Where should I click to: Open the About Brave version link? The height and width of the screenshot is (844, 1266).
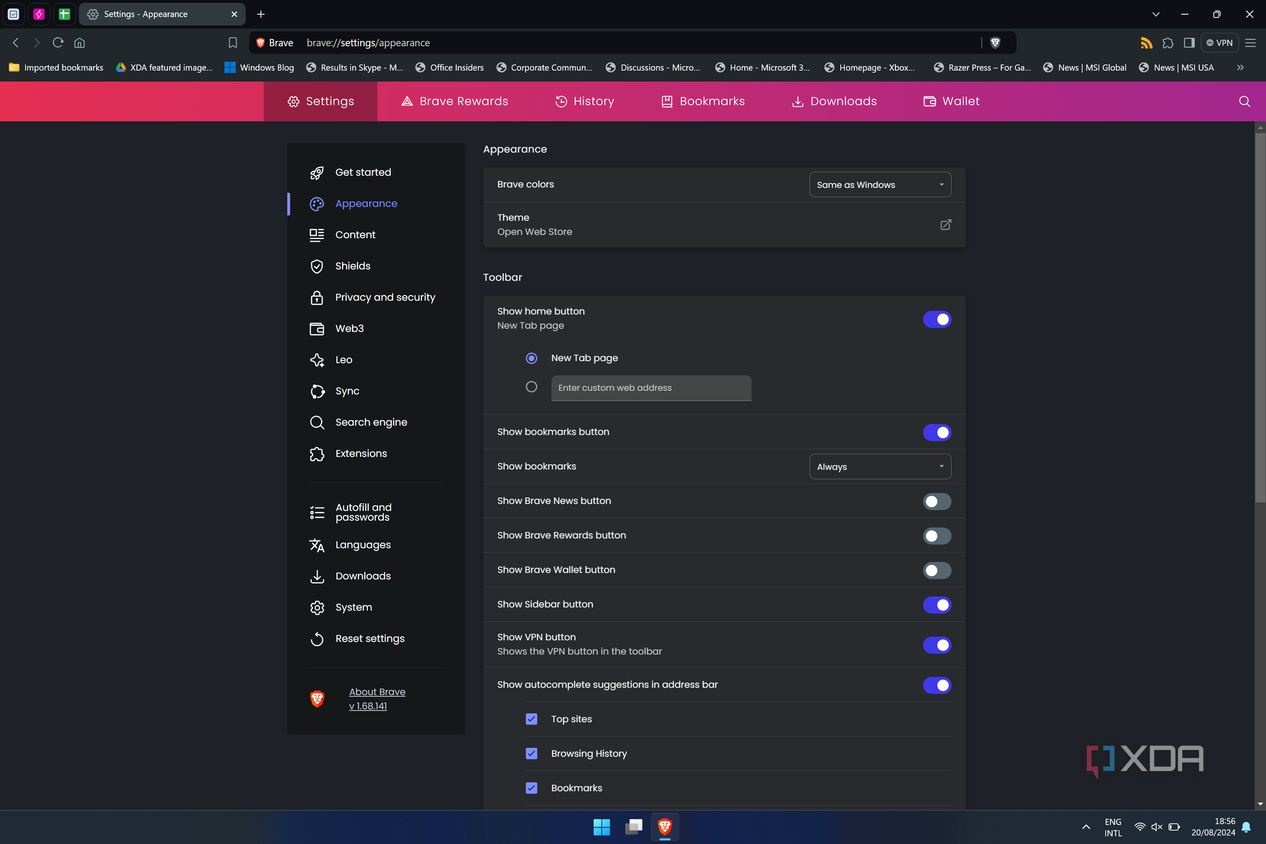tap(377, 699)
